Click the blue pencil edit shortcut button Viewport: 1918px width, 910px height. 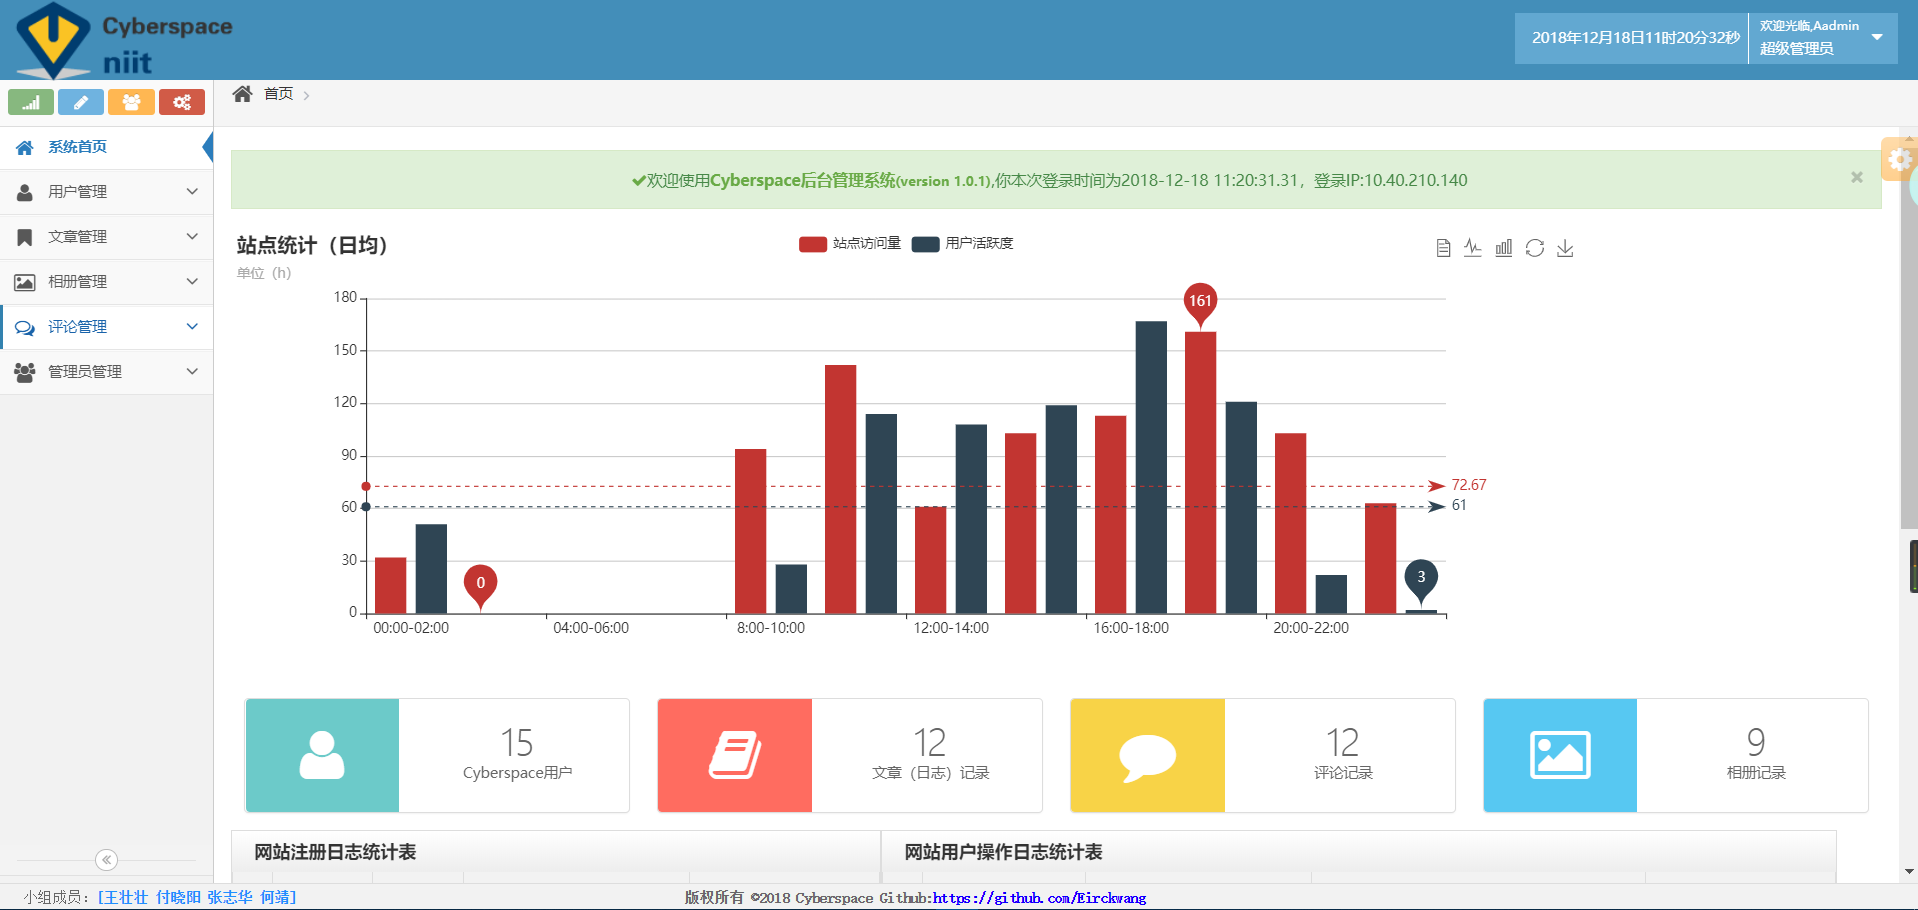coord(81,102)
